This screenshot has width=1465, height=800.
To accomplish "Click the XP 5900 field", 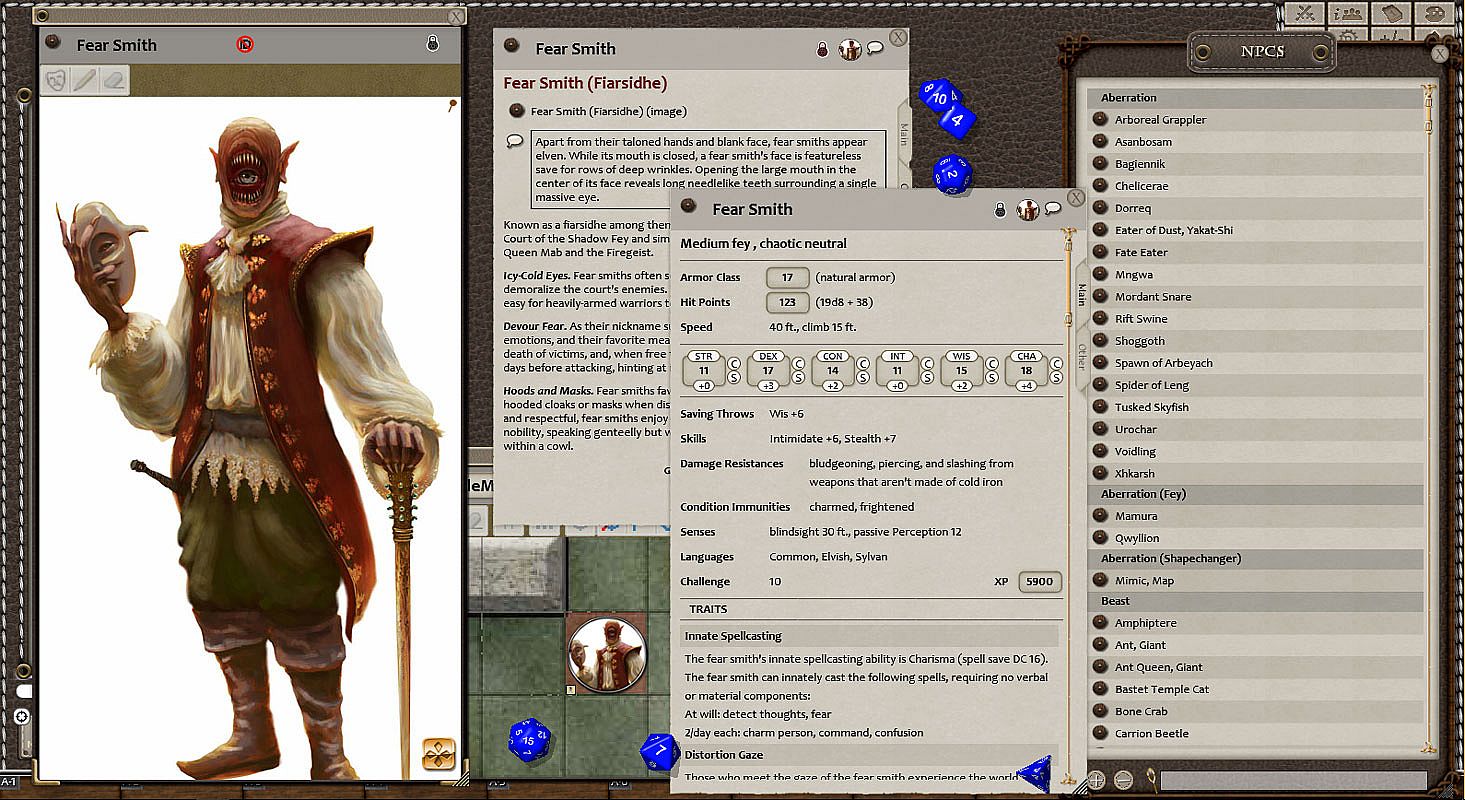I will [1040, 582].
